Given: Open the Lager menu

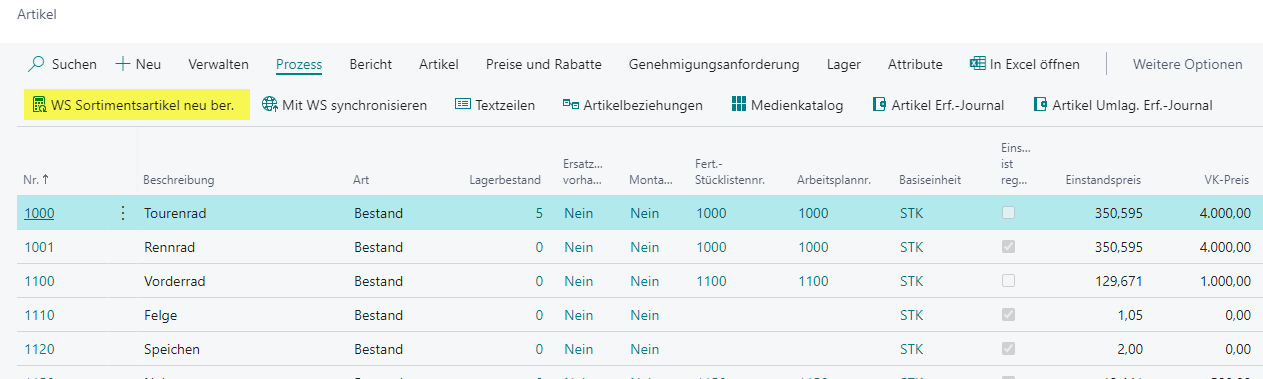Looking at the screenshot, I should pos(843,64).
